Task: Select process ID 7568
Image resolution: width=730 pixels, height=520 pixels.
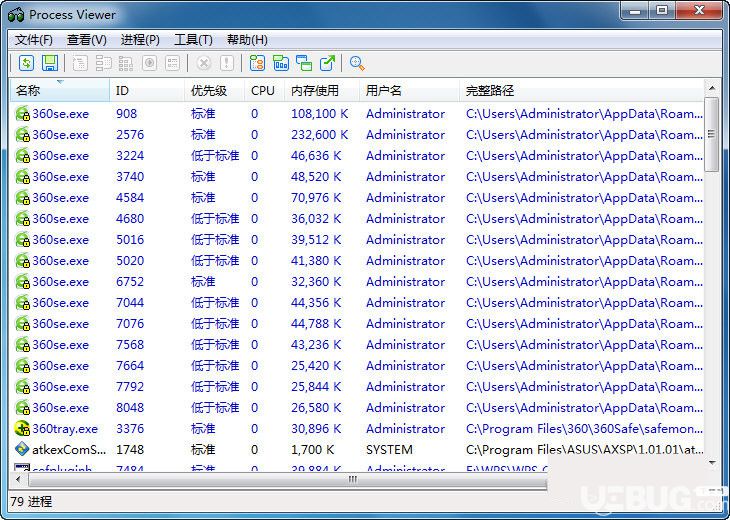Action: (130, 344)
